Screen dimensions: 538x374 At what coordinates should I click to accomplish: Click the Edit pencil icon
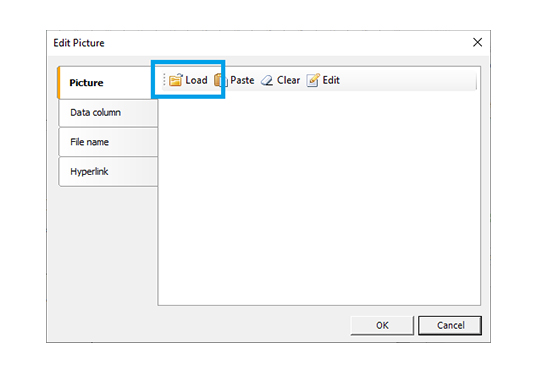click(x=313, y=80)
